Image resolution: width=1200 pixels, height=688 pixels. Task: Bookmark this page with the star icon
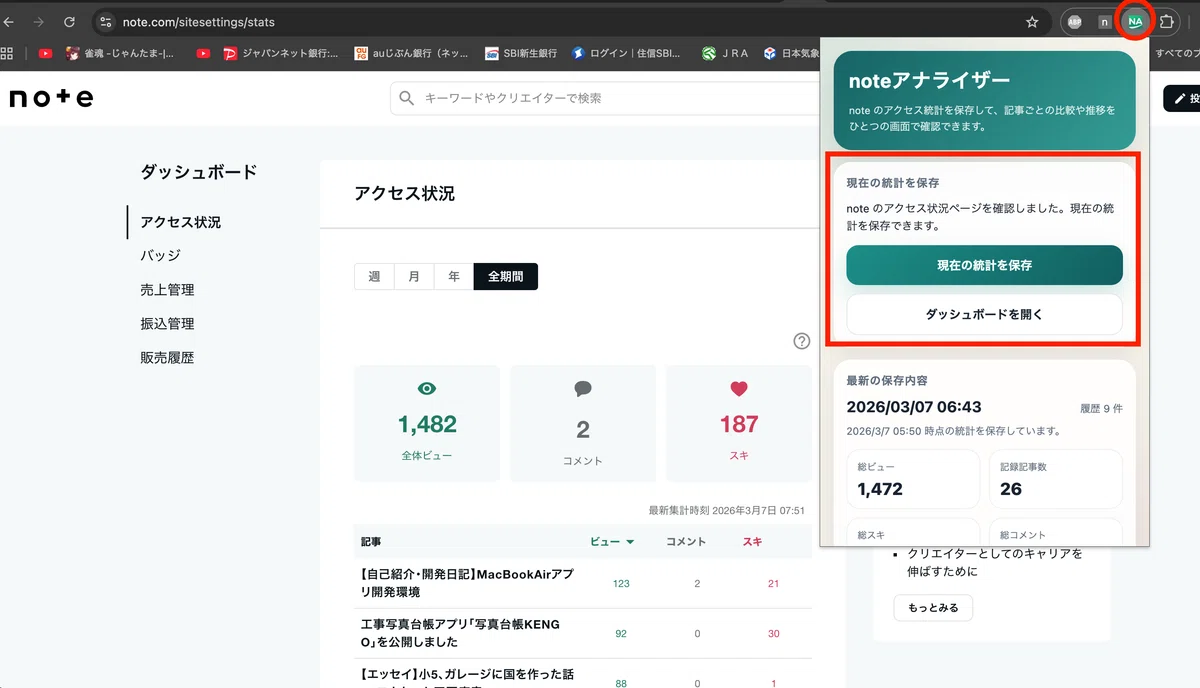[1032, 21]
